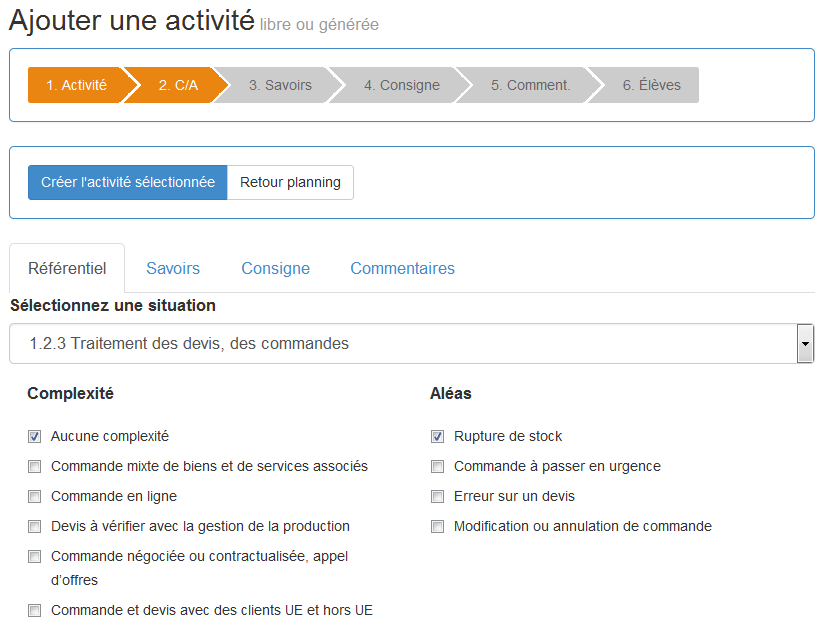Select wizard step 2. C/A
Image resolution: width=821 pixels, height=626 pixels.
[x=178, y=85]
